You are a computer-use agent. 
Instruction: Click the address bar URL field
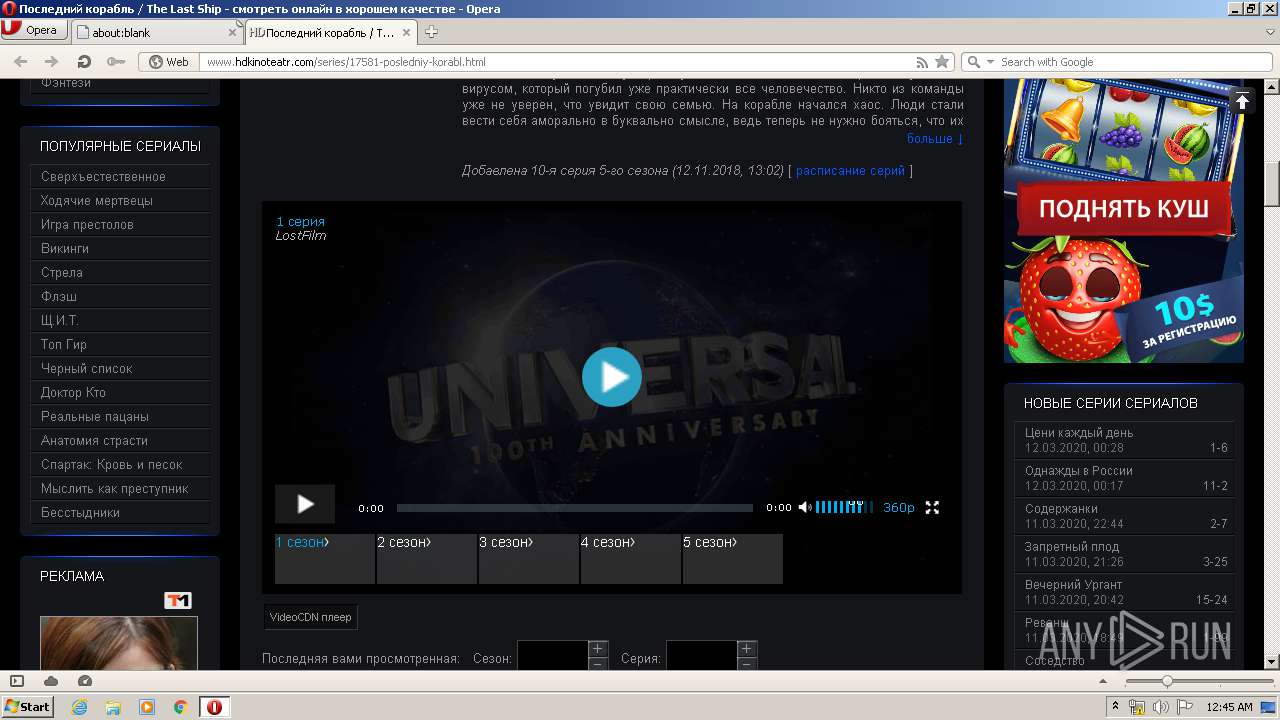558,62
